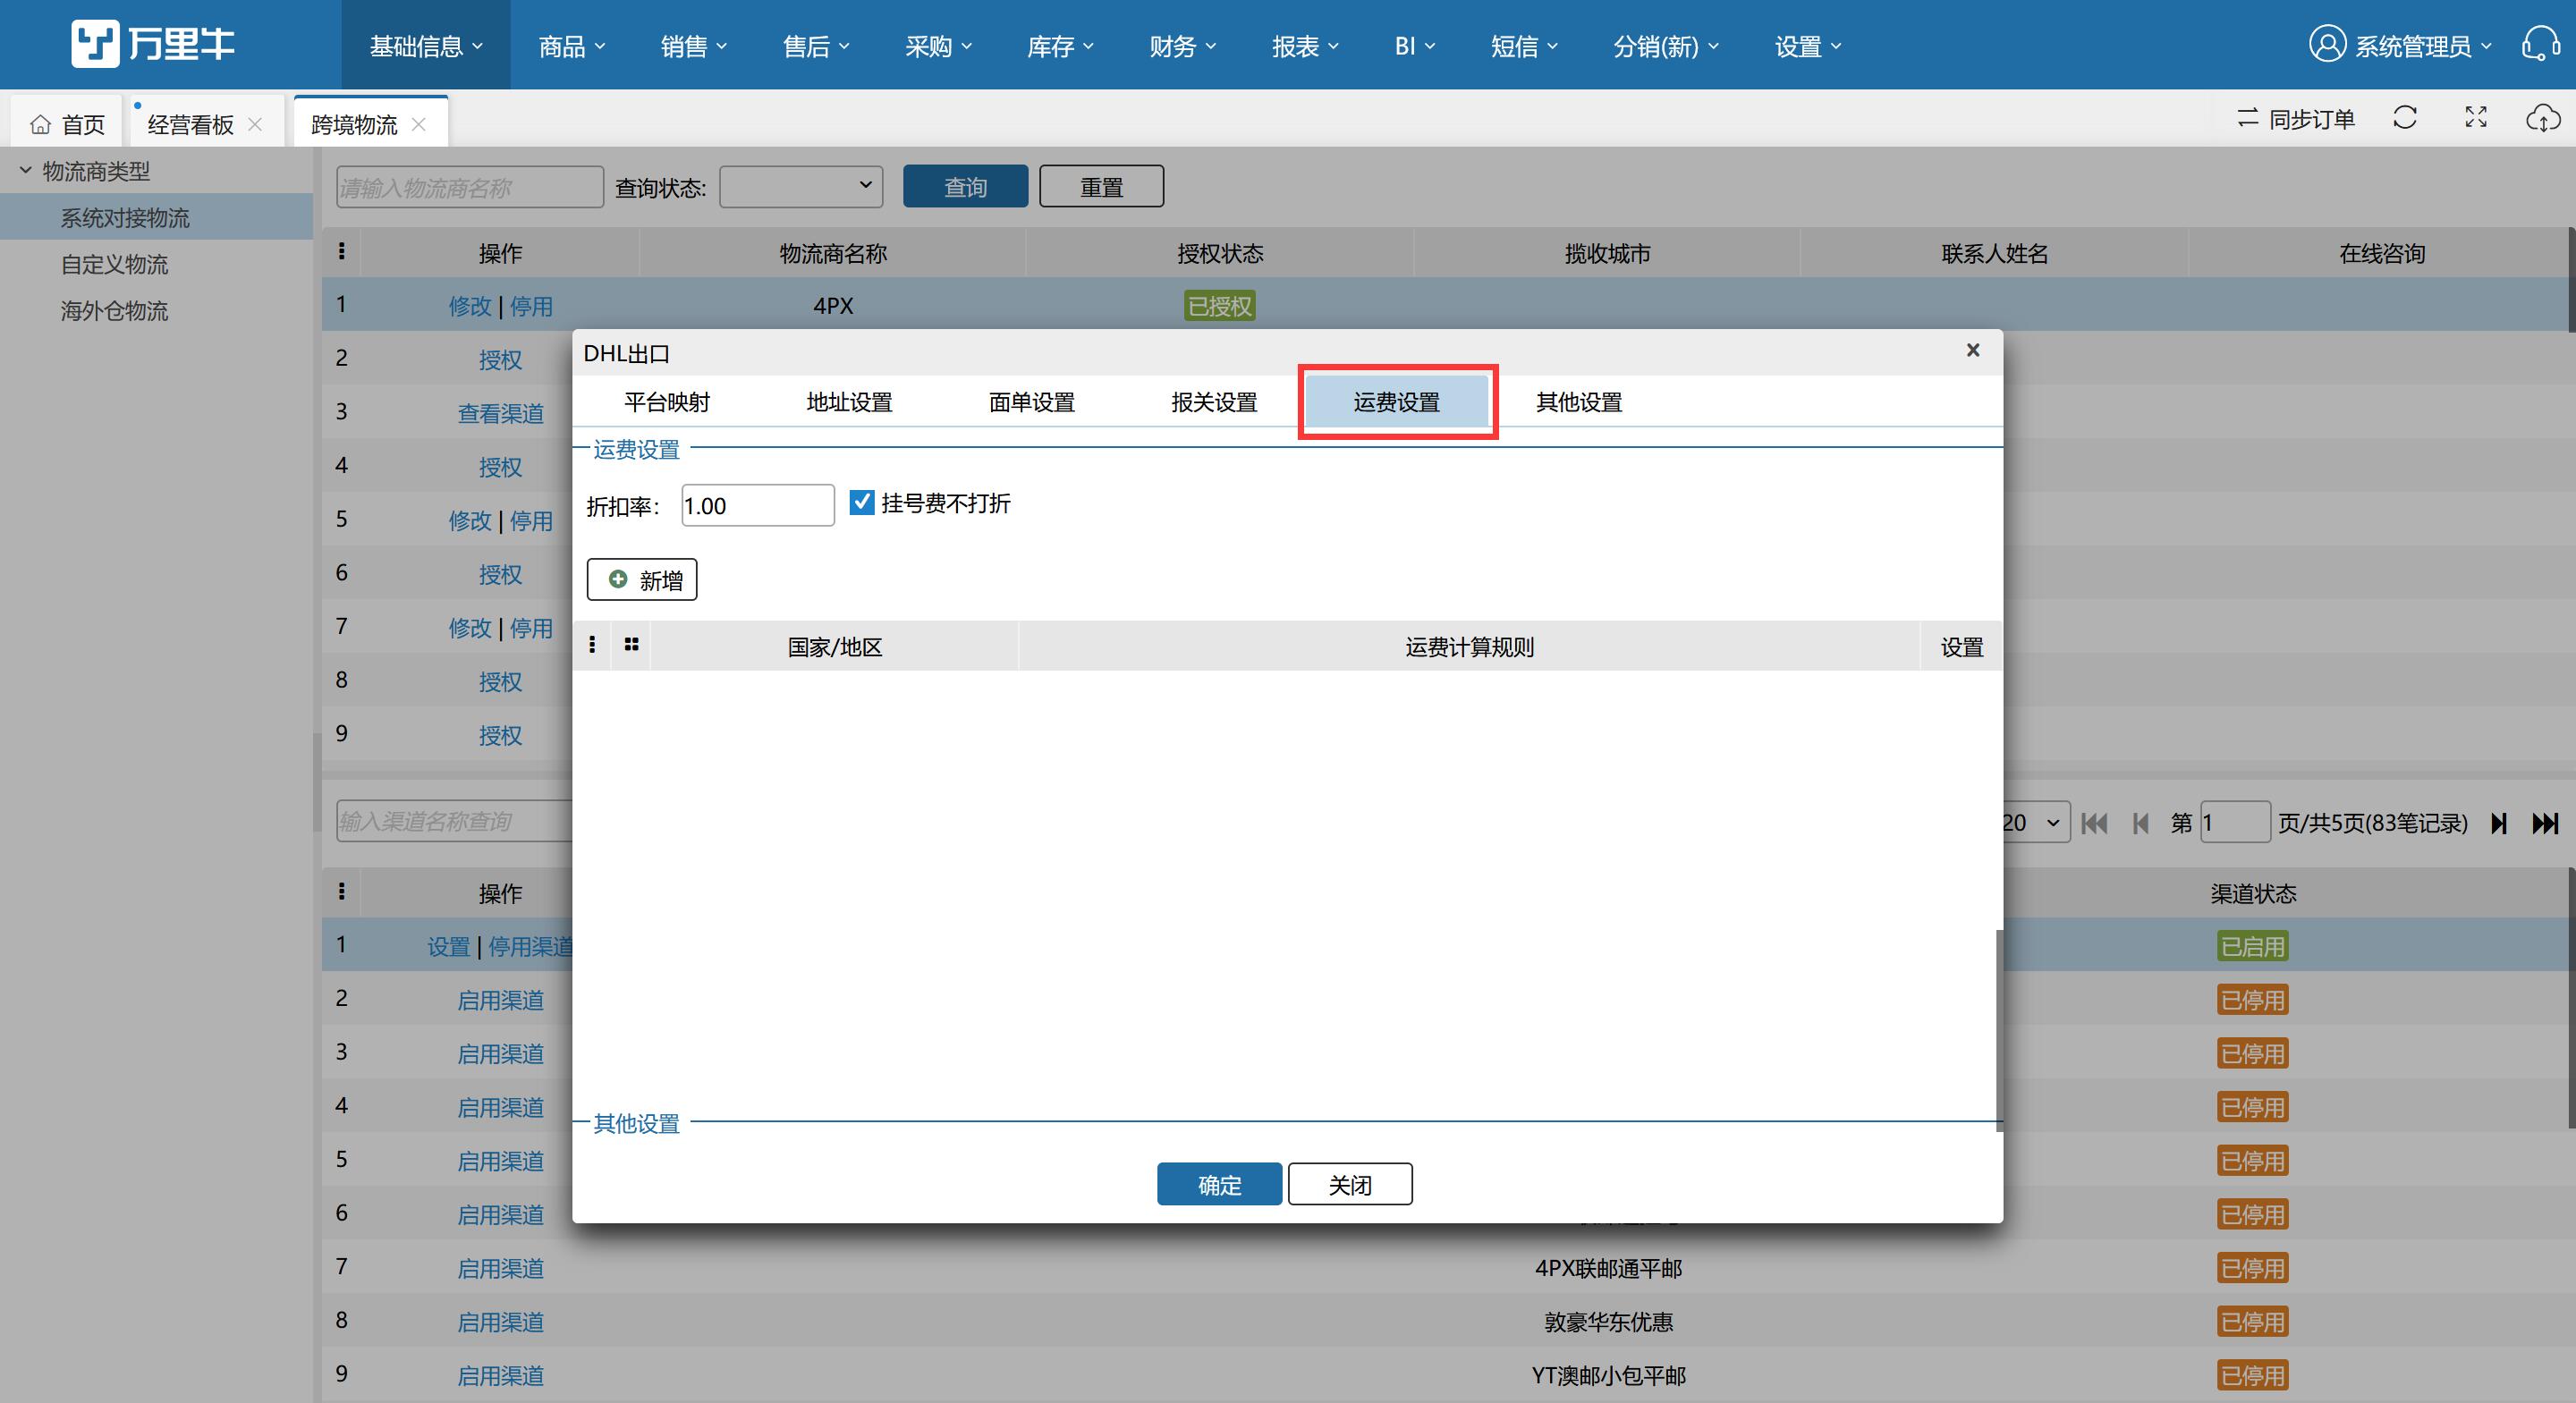
Task: Select the 运费设置 tab
Action: (1397, 402)
